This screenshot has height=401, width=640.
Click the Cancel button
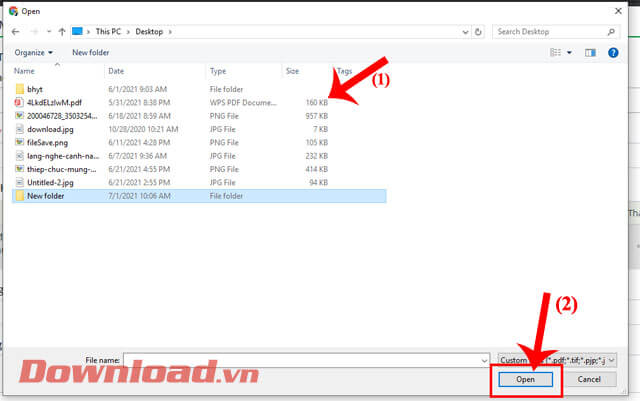(x=589, y=379)
